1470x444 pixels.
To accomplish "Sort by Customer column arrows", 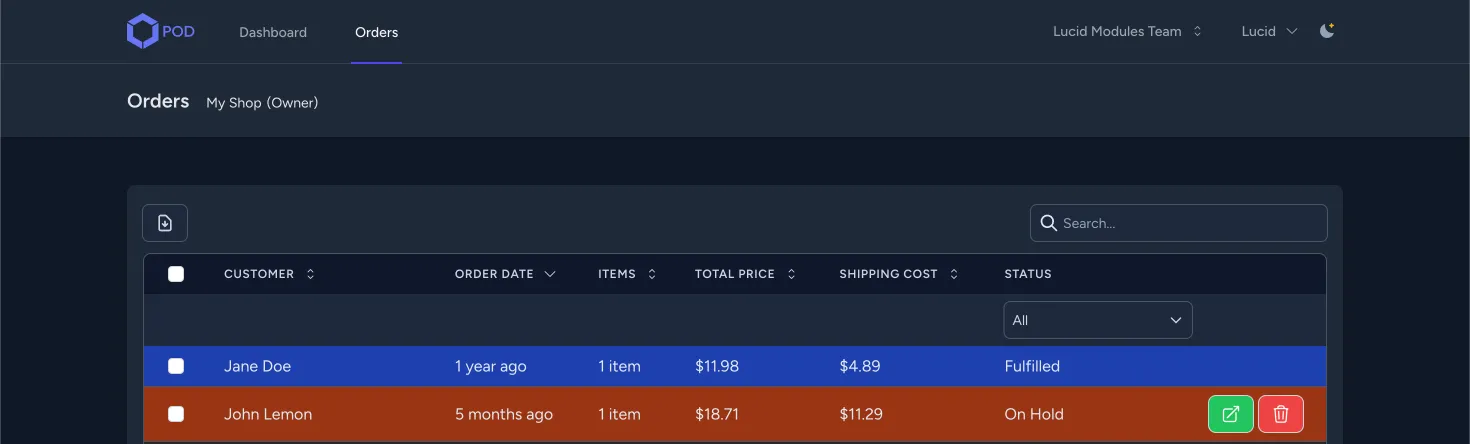I will [x=310, y=274].
